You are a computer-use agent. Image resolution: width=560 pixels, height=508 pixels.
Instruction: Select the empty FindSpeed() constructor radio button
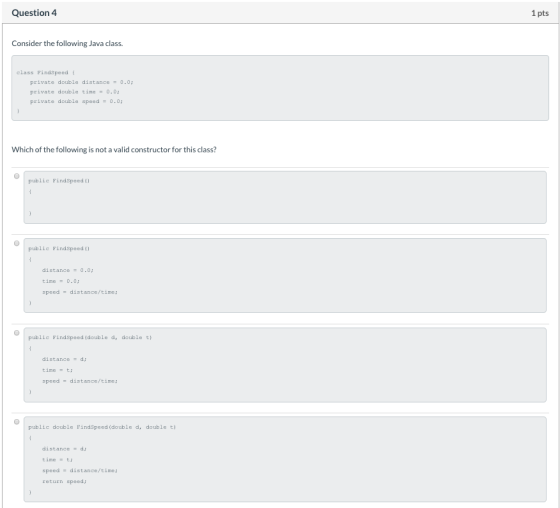click(16, 176)
